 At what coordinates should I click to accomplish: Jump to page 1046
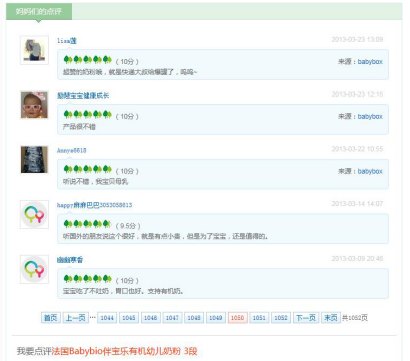click(151, 318)
